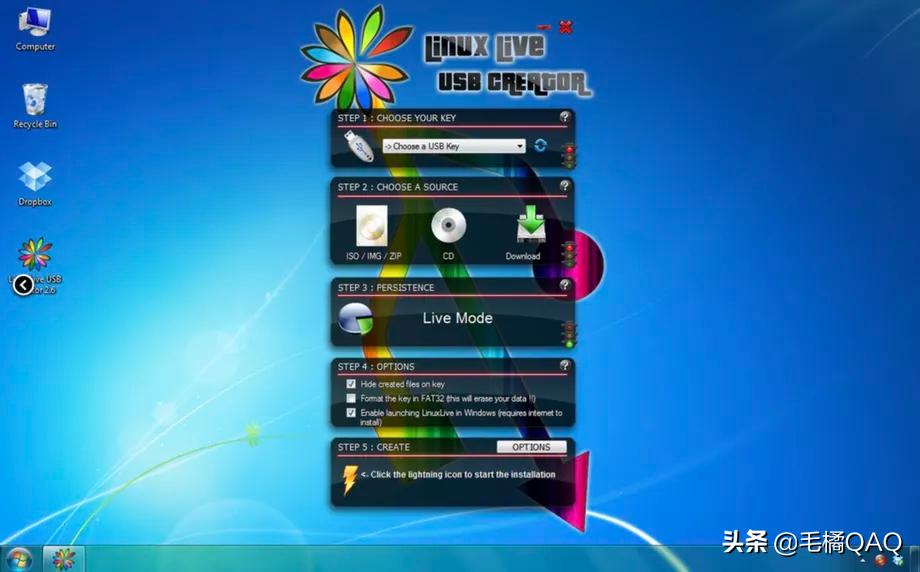The width and height of the screenshot is (920, 572).
Task: Click the 'STEP 3 : PERSISTENCE' heading
Action: tap(386, 287)
